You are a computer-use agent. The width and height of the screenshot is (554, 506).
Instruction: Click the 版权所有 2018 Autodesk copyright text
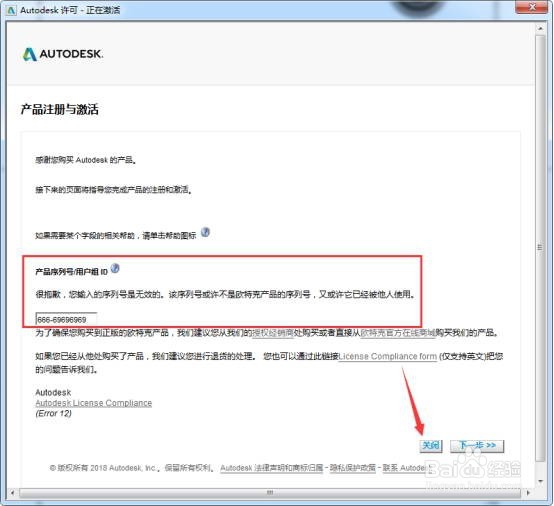131,468
